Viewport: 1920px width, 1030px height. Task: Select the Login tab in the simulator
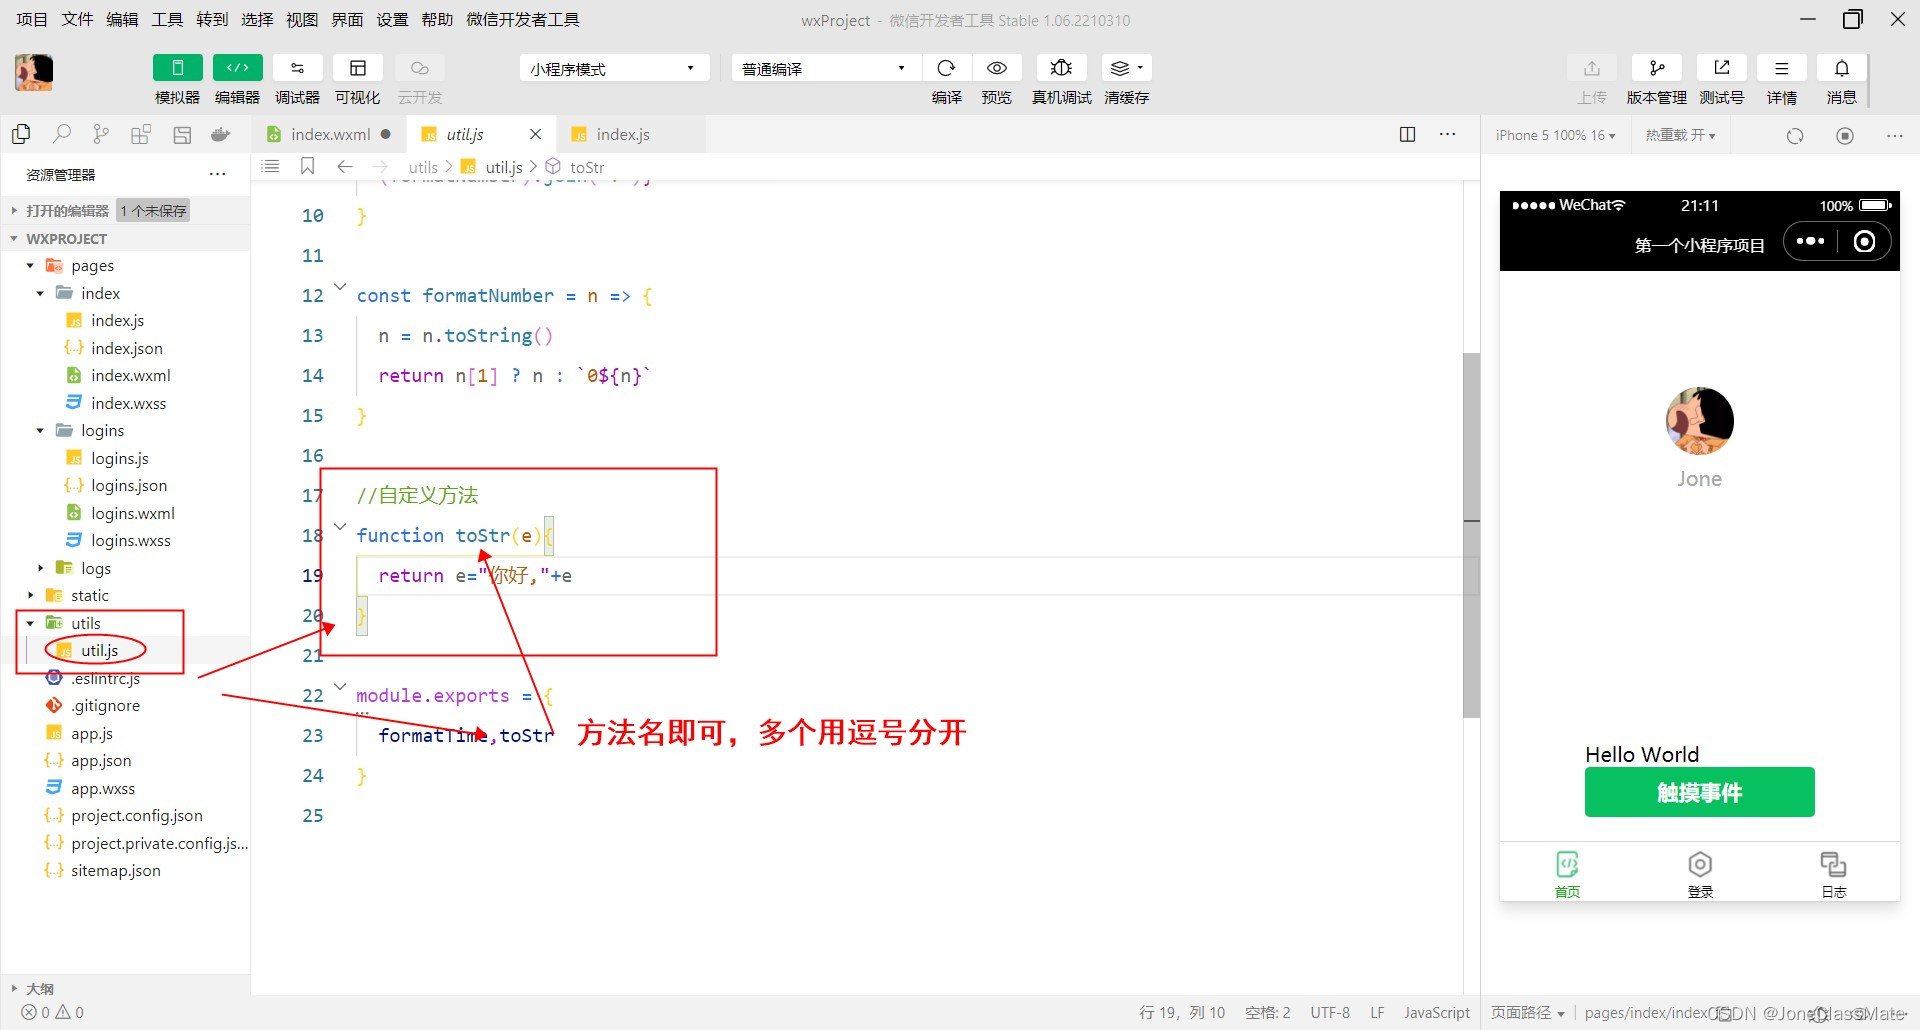(1700, 874)
